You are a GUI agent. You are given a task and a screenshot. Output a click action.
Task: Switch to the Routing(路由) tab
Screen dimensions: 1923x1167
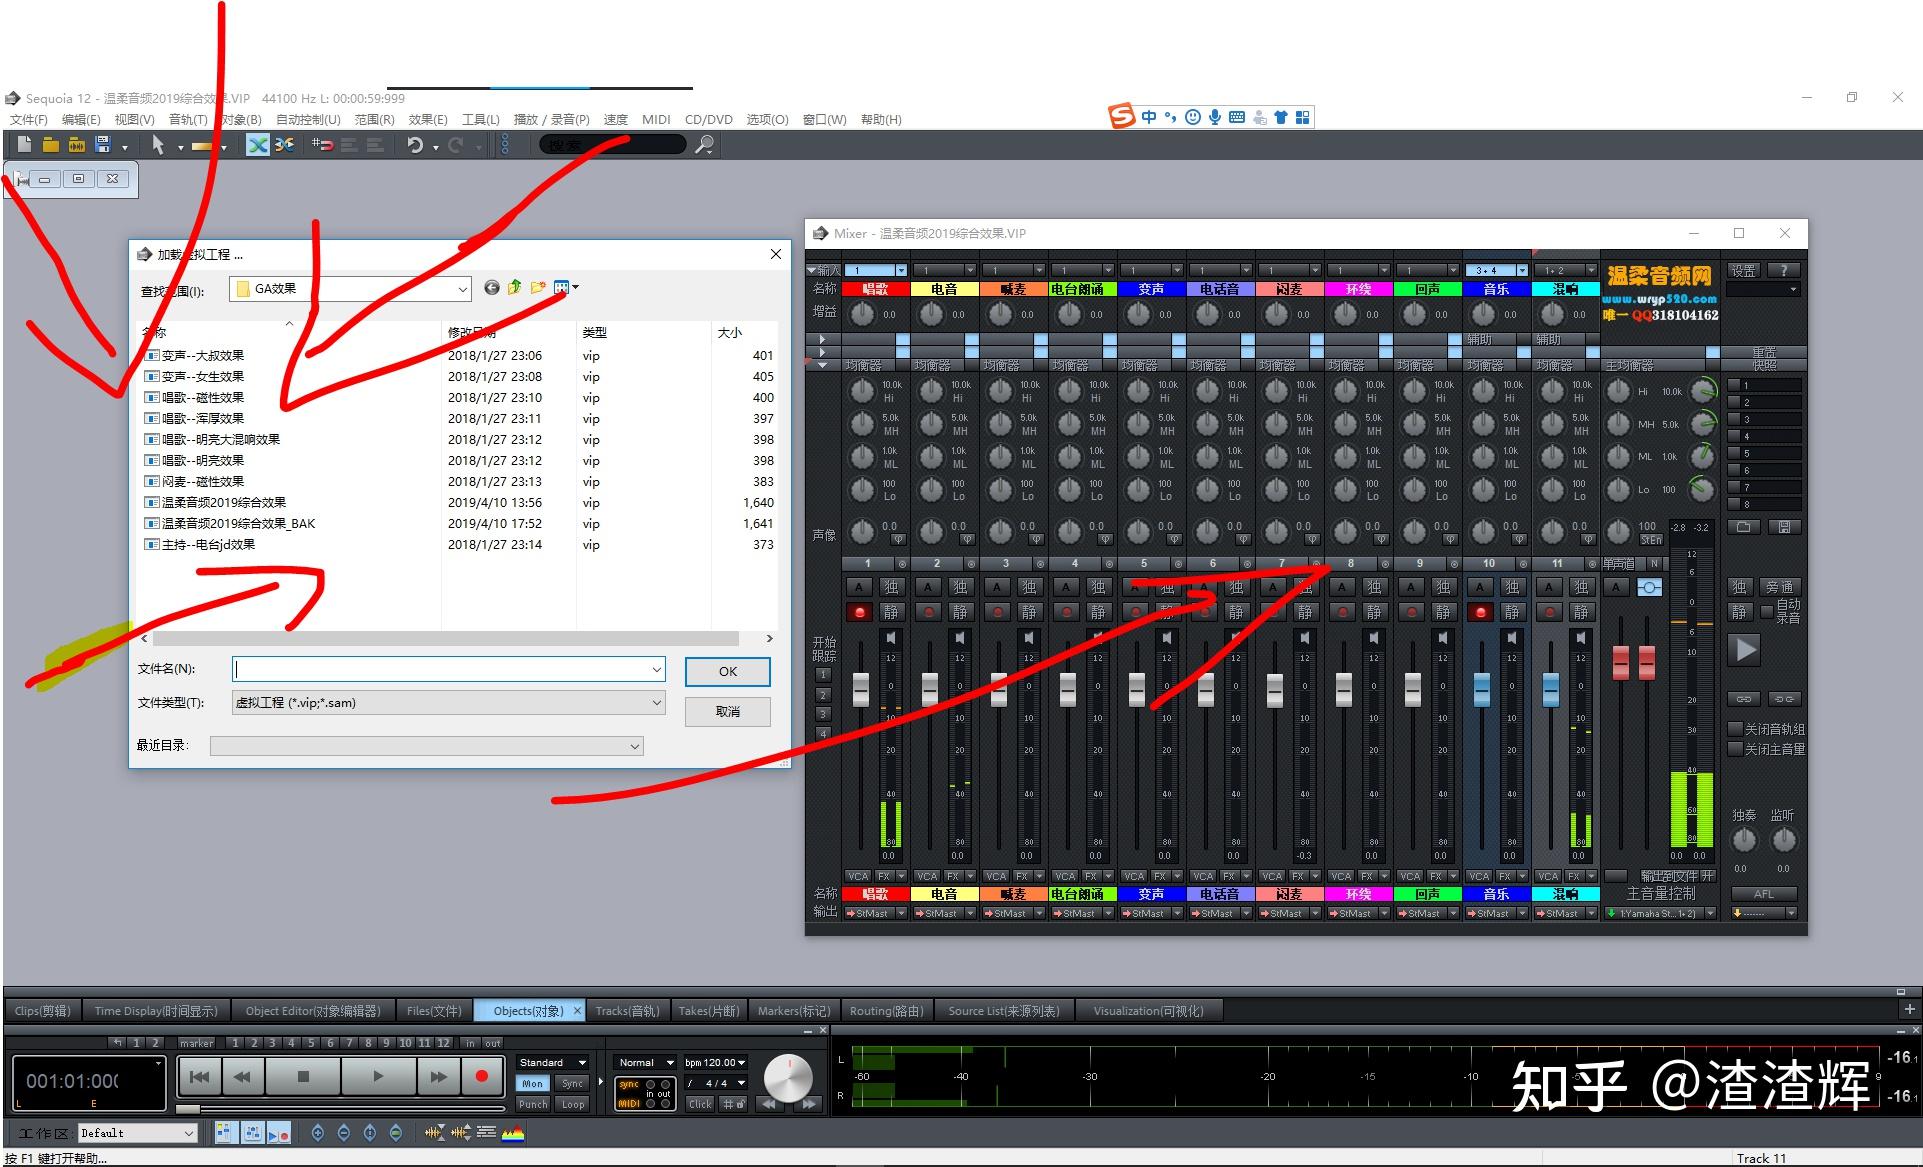(x=886, y=1011)
